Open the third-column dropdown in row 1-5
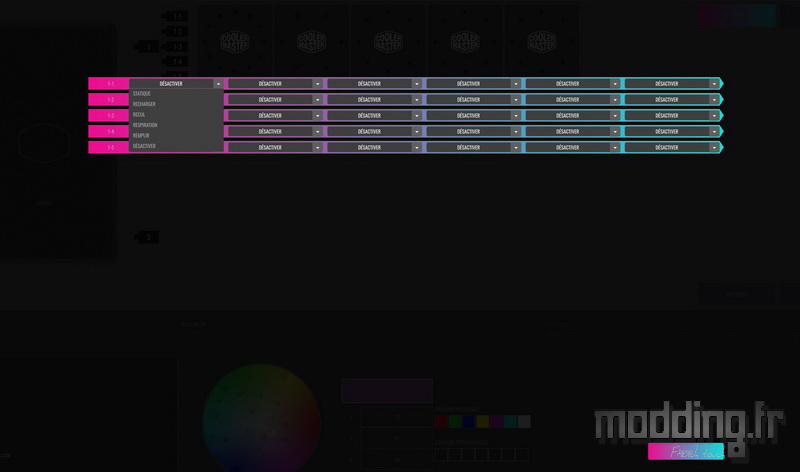Screen dimensions: 800x472 pyautogui.click(x=374, y=147)
